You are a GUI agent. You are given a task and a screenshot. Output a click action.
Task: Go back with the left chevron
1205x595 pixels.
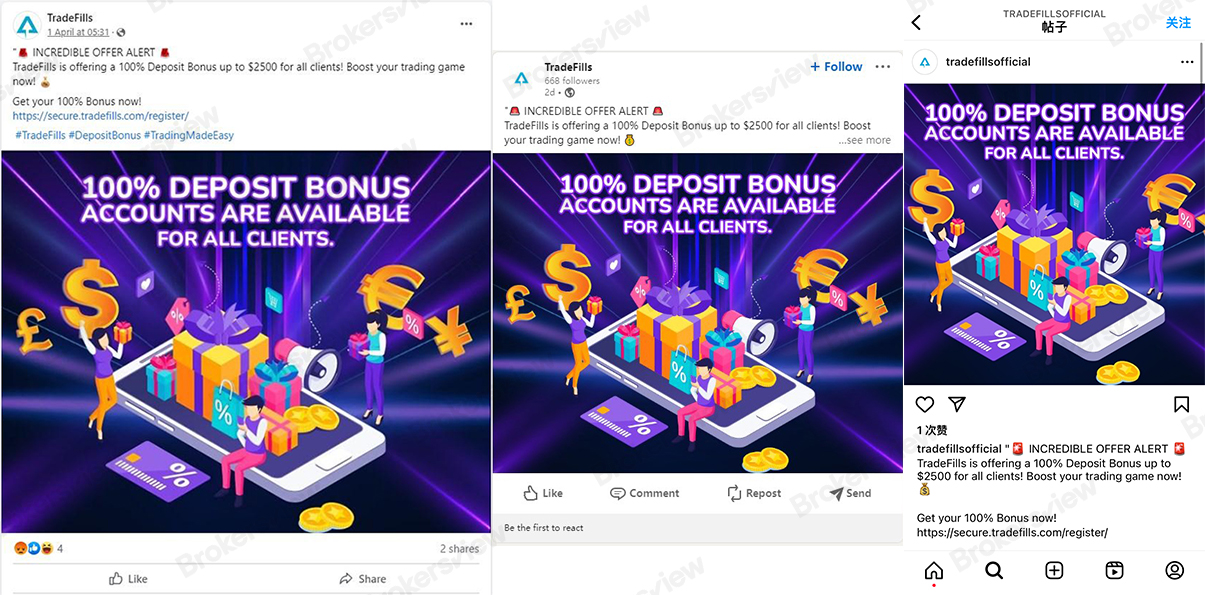coord(917,22)
